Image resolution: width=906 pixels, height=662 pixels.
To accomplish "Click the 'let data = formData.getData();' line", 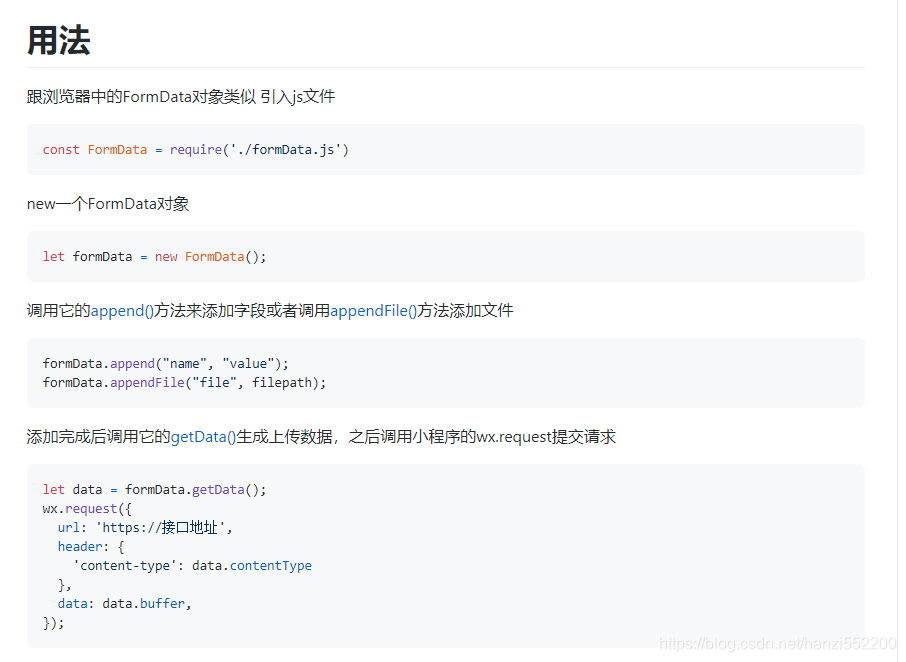I will pos(154,489).
